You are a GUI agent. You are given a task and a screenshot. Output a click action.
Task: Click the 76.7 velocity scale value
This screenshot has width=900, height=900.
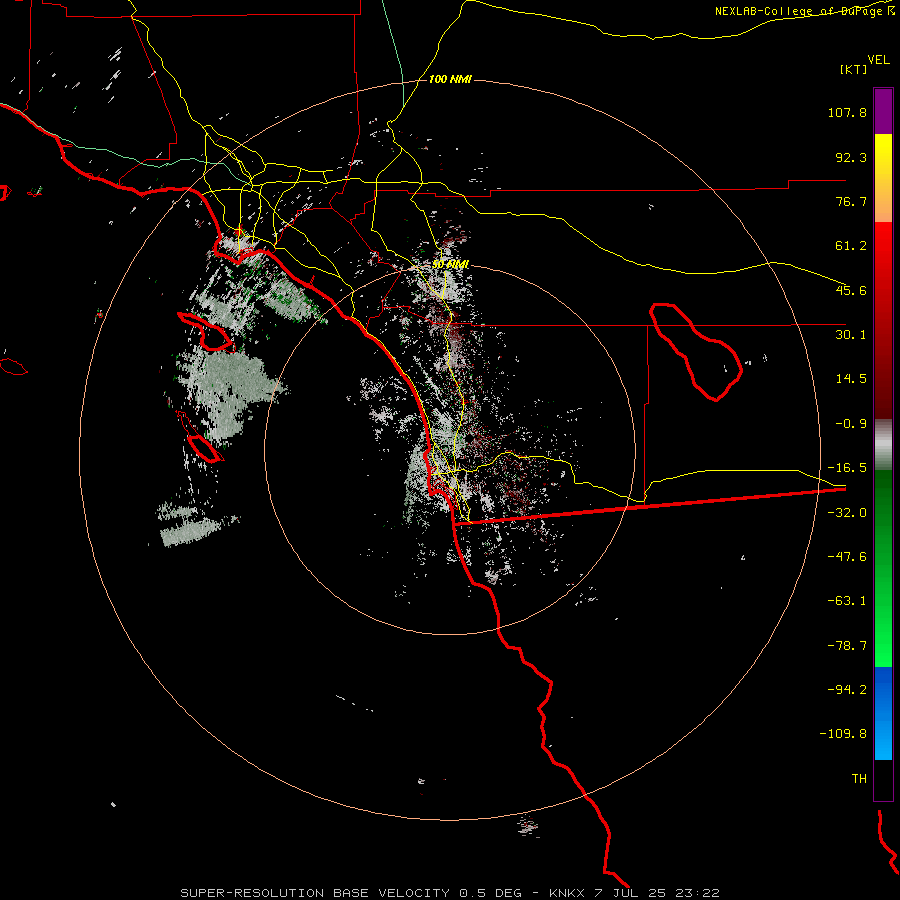click(x=851, y=201)
